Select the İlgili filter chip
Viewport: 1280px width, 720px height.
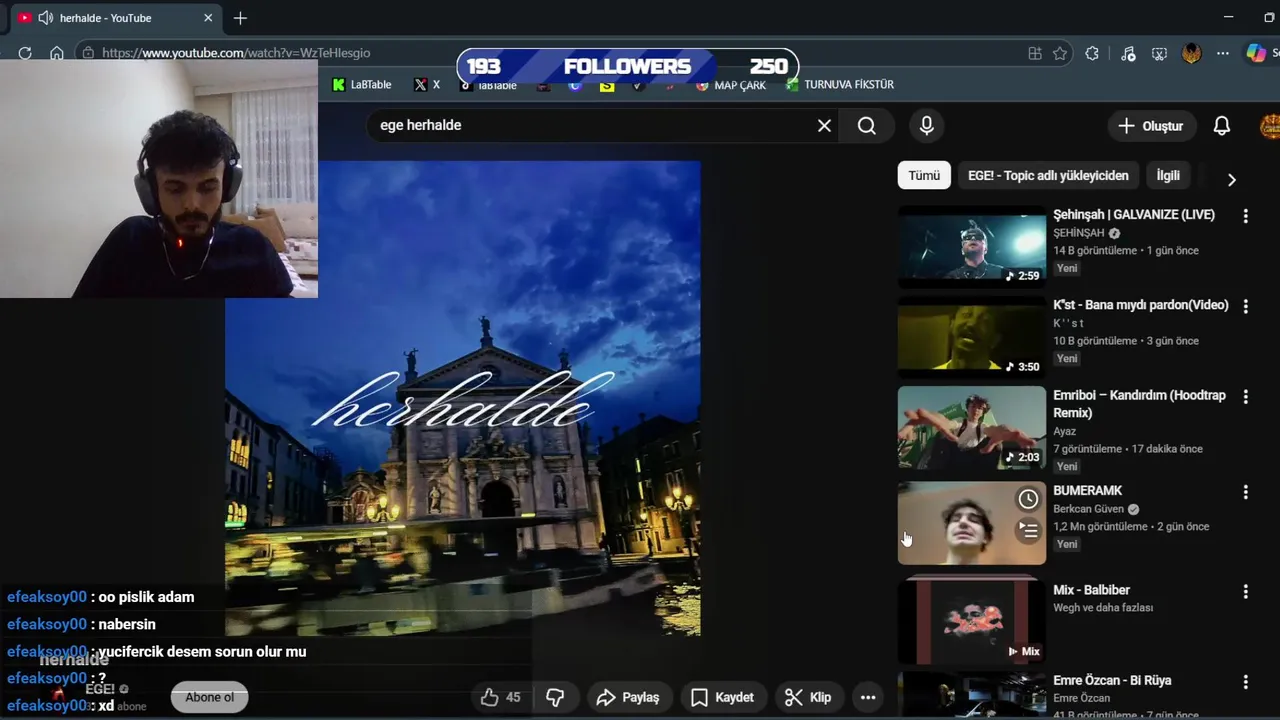point(1168,175)
